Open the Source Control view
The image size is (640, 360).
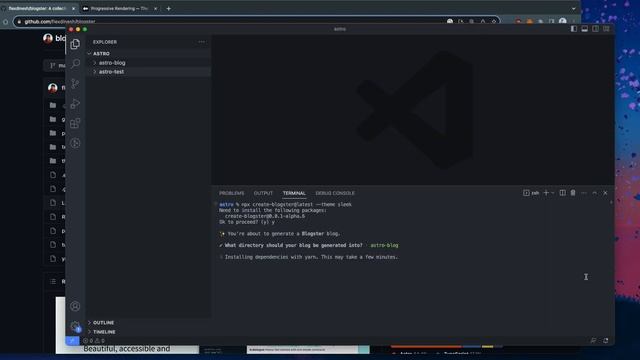[x=75, y=84]
